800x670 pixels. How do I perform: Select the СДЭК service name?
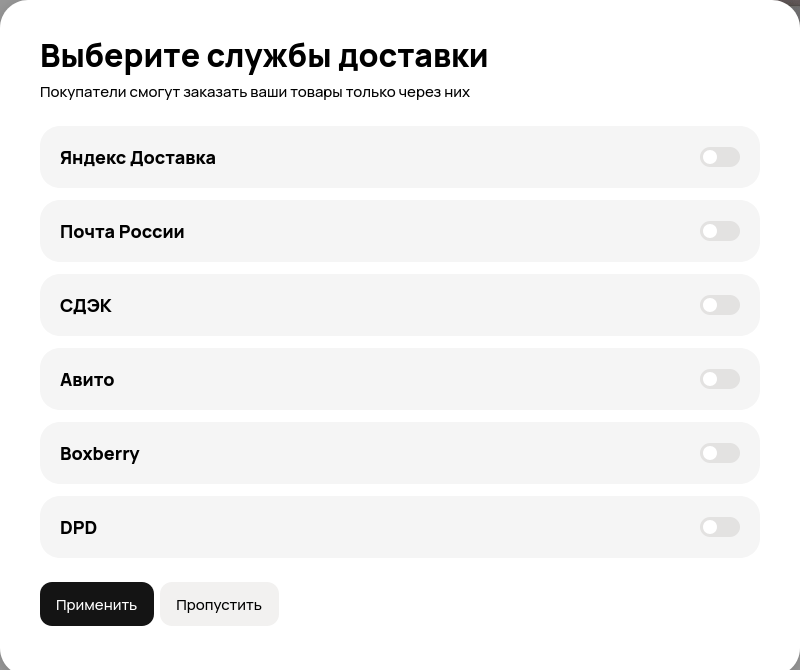click(x=86, y=306)
